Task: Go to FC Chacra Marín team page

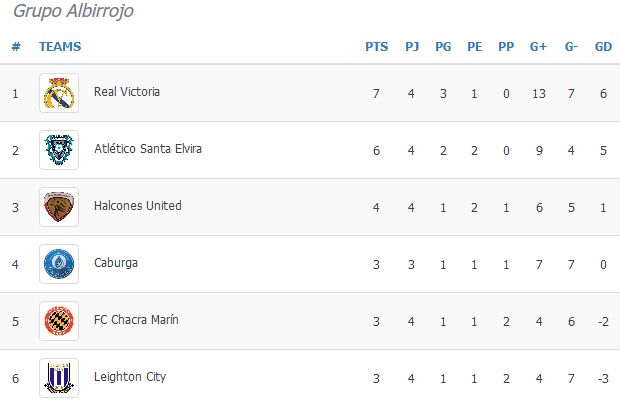Action: 136,320
